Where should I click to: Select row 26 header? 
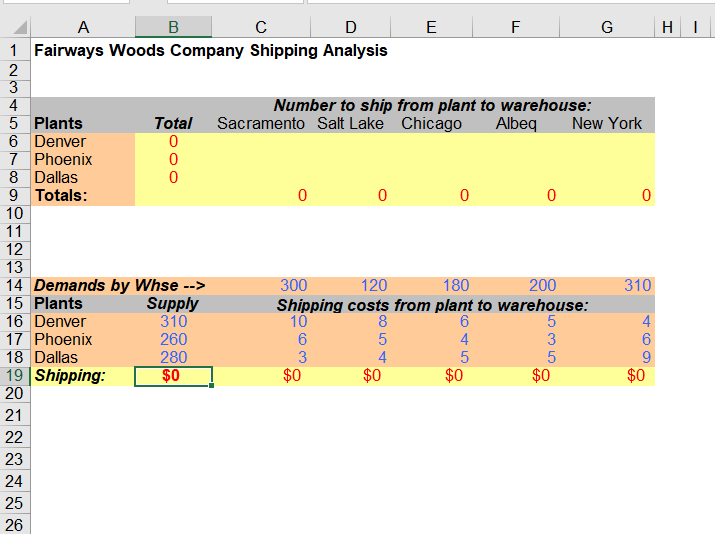[15, 524]
